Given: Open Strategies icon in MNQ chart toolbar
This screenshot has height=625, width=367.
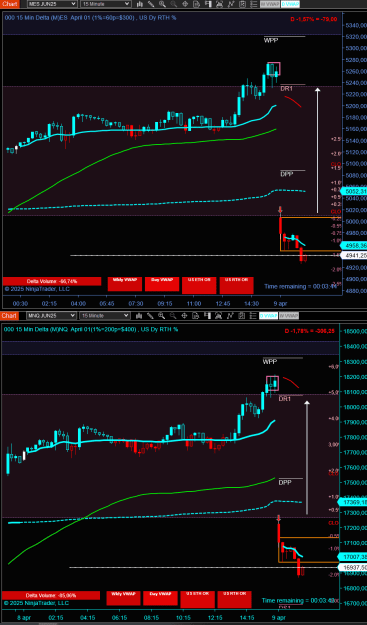Looking at the screenshot, I should [x=230, y=316].
